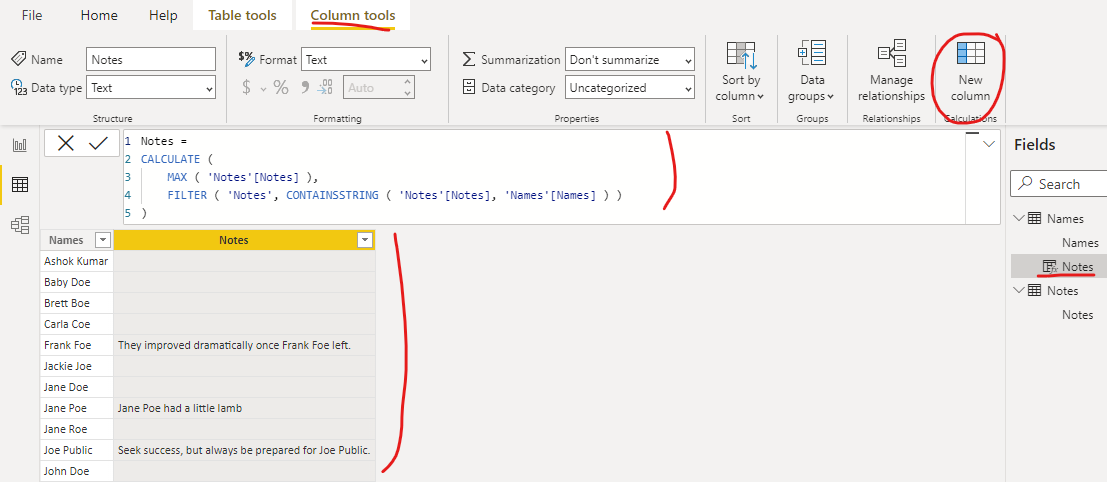Click the thousands separator comma icon
This screenshot has width=1107, height=482.
click(305, 87)
